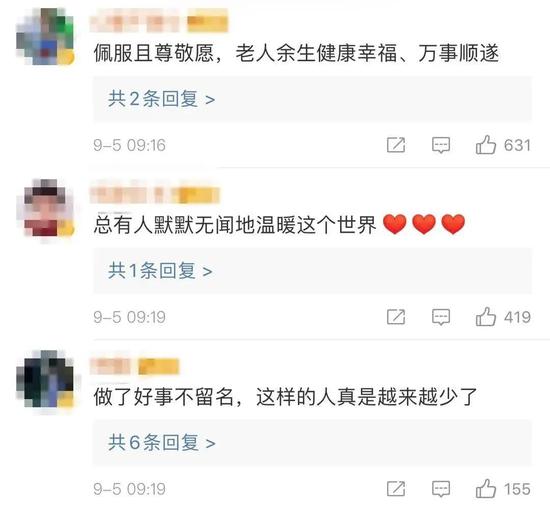The height and width of the screenshot is (506, 550).
Task: Select comment text 佩服且尊敬愿
Action: click(154, 53)
